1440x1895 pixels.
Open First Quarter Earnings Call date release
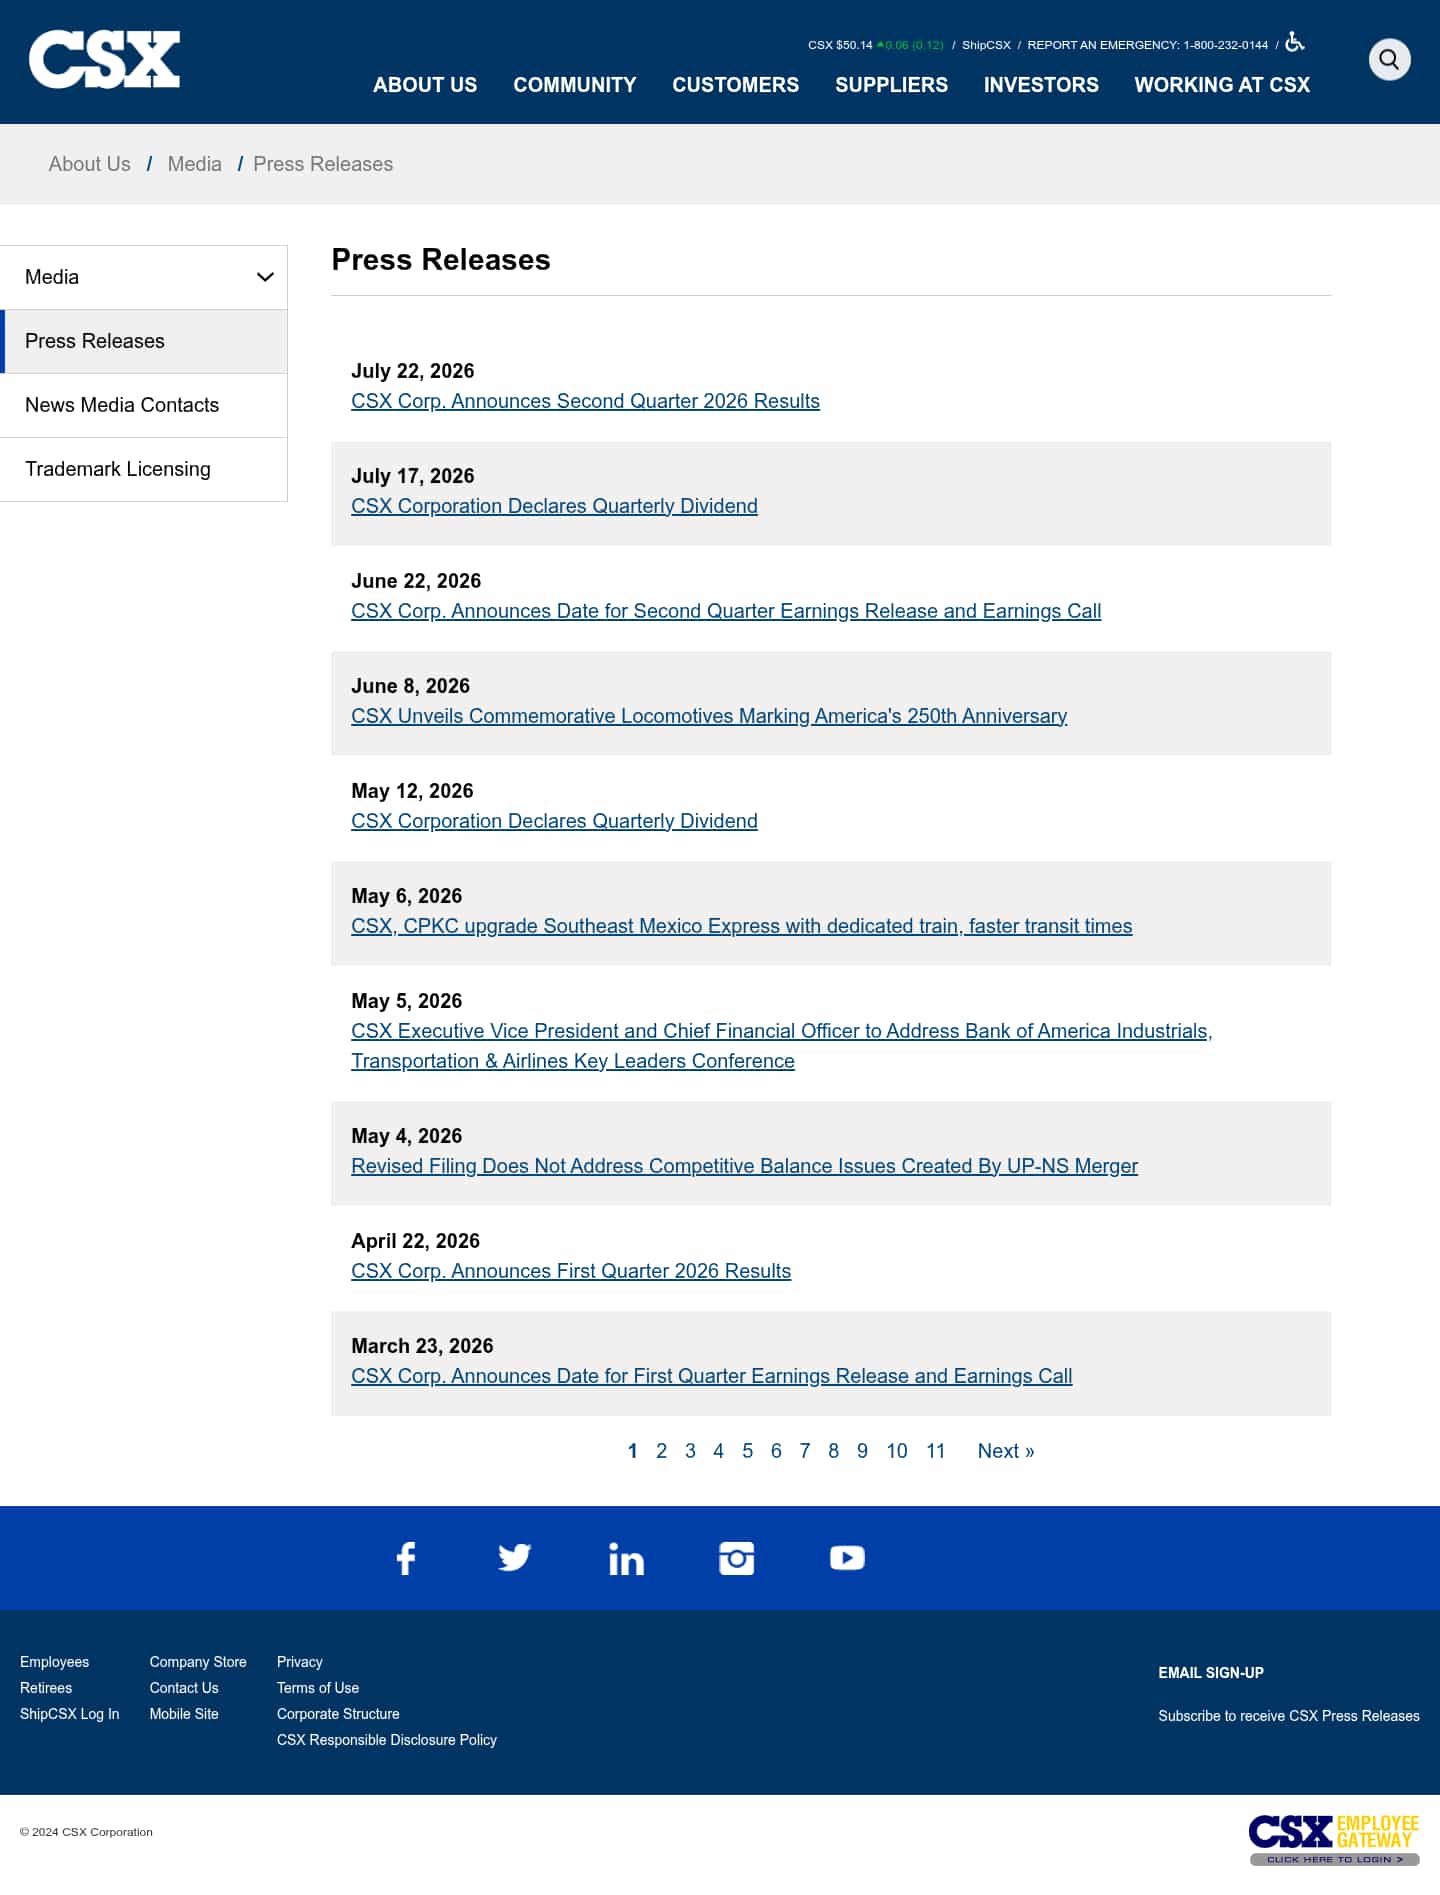(x=711, y=1376)
